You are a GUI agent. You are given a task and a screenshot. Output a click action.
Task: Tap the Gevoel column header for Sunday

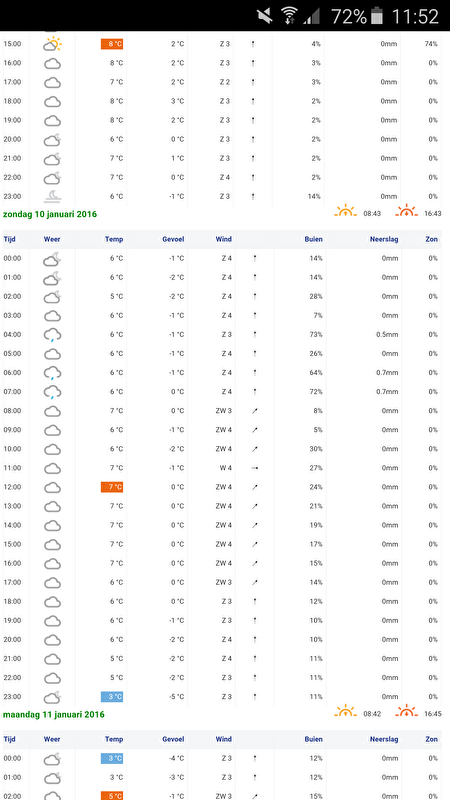click(173, 239)
